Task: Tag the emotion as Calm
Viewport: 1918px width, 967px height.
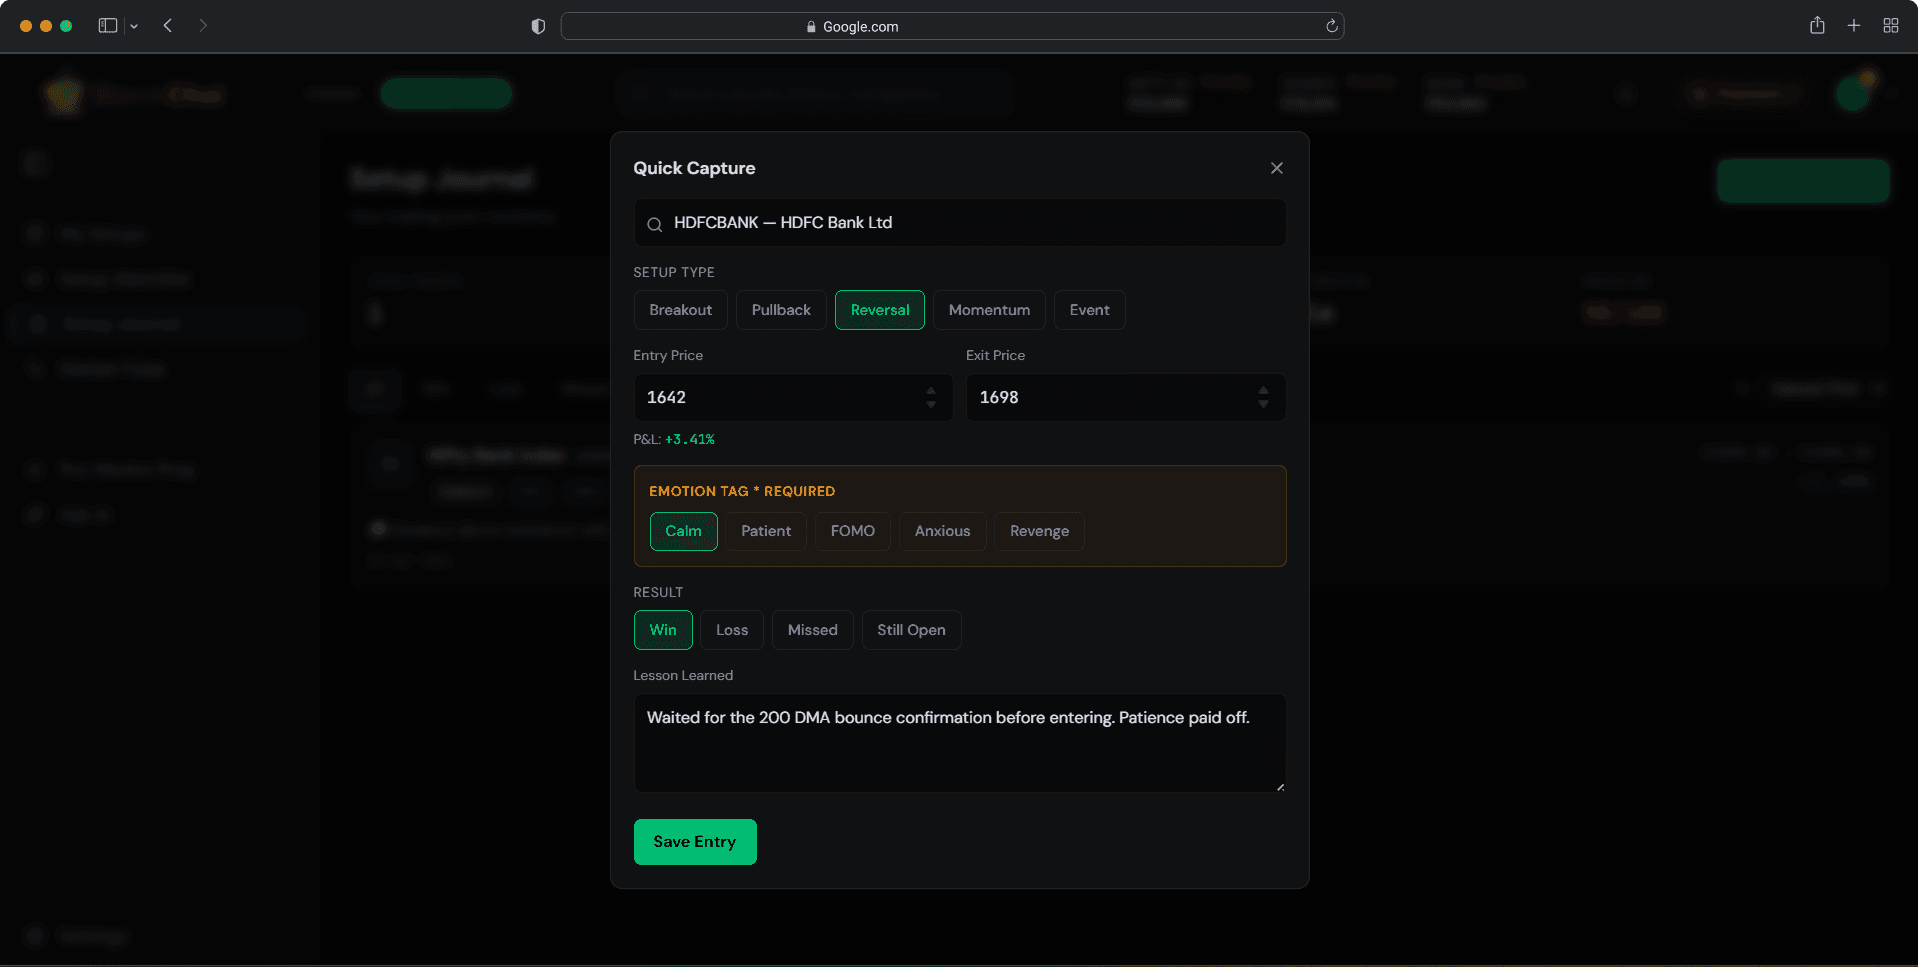Action: click(684, 531)
